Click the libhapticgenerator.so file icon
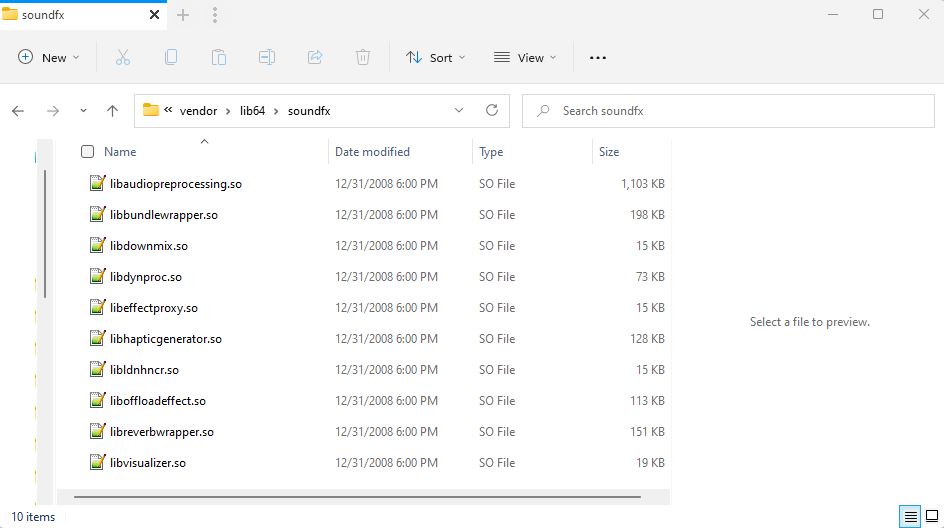This screenshot has width=944, height=528. [x=98, y=338]
